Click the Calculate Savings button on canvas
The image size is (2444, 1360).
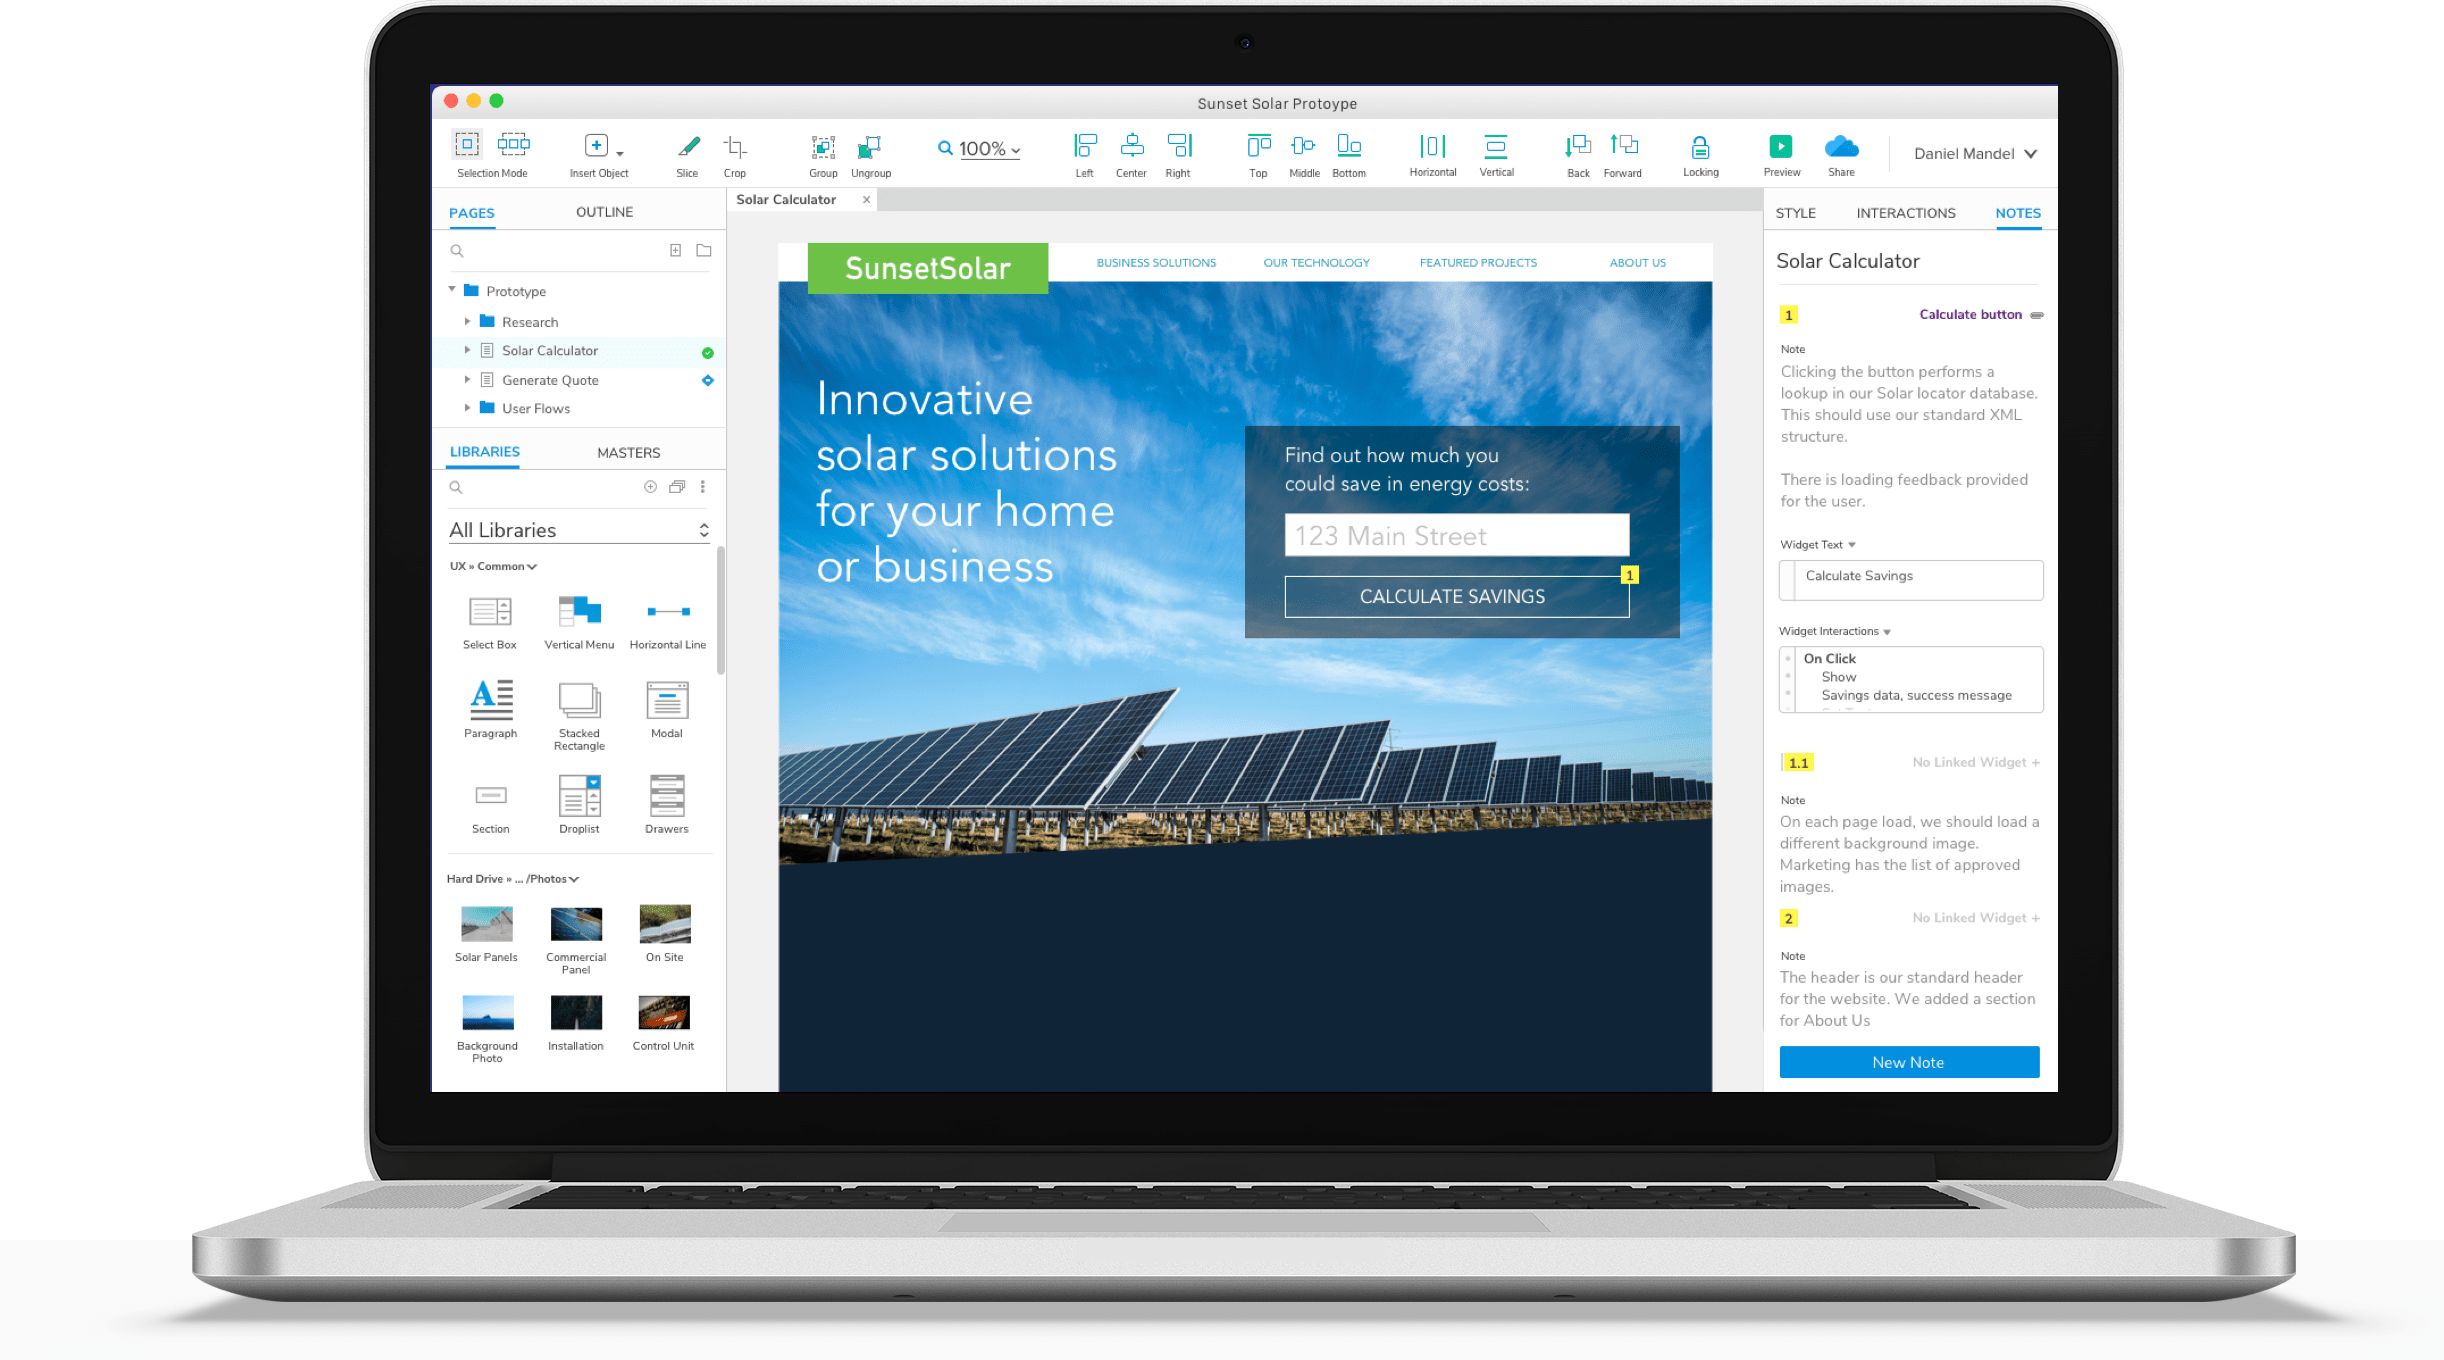click(x=1452, y=597)
